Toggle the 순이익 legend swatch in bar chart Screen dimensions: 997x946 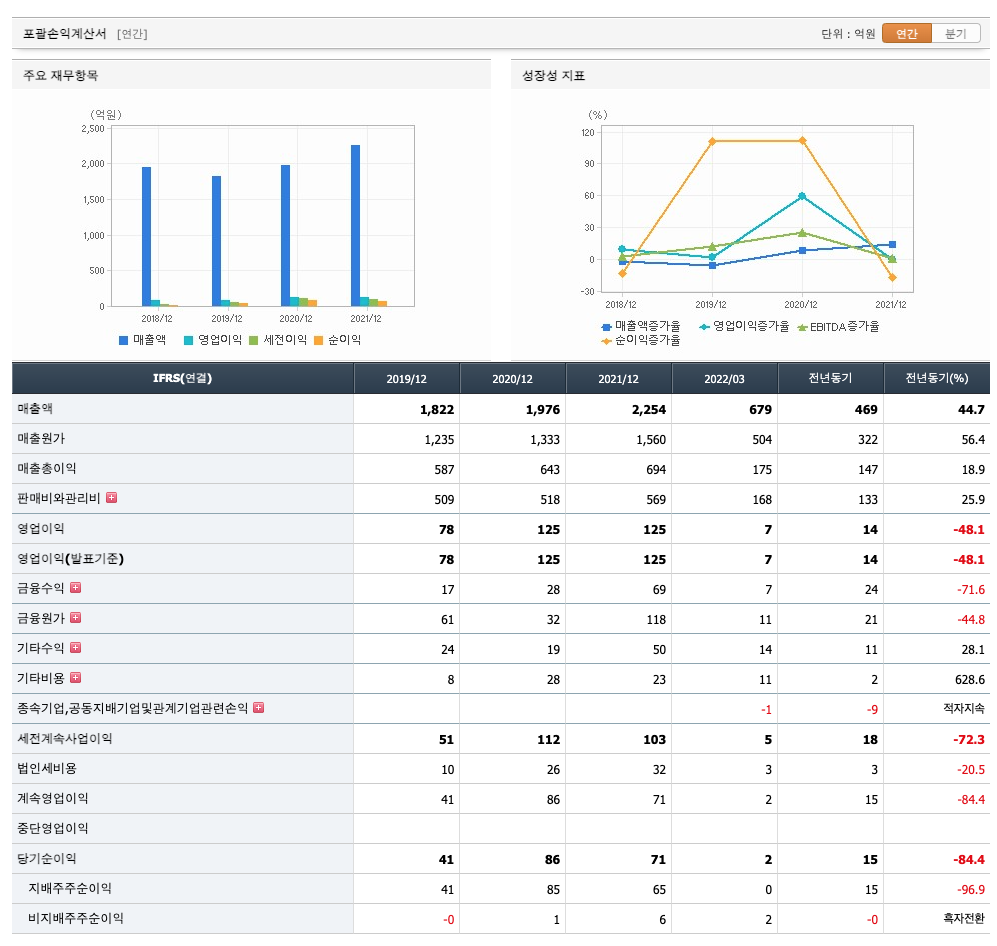[319, 341]
